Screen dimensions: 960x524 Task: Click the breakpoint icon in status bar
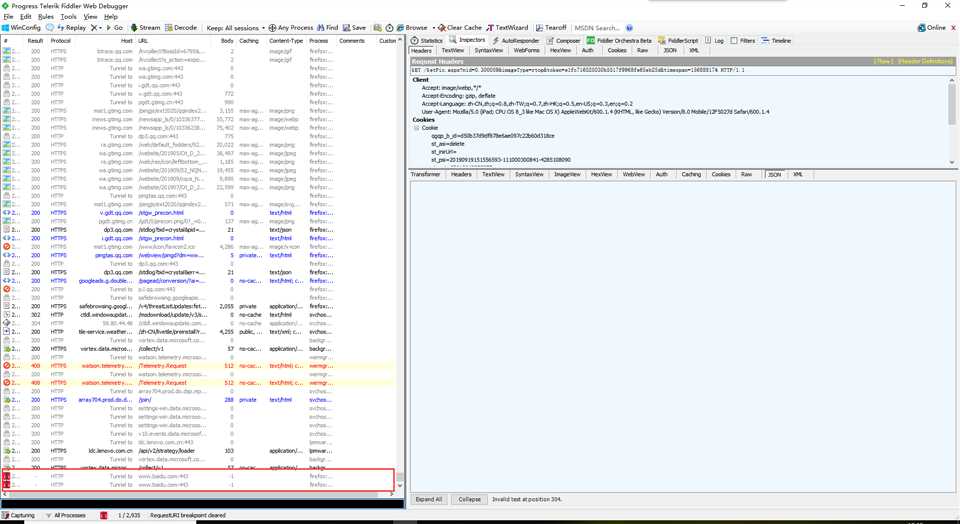coord(103,515)
